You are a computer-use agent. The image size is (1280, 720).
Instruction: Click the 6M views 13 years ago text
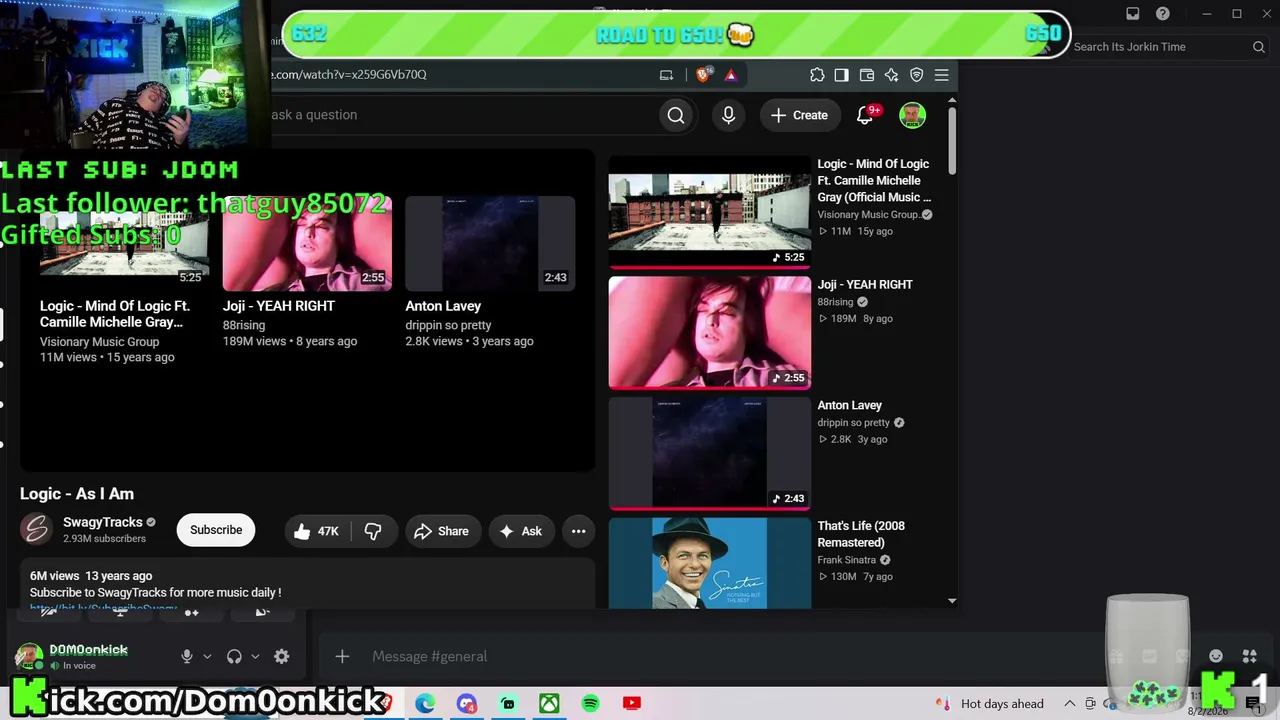[91, 576]
